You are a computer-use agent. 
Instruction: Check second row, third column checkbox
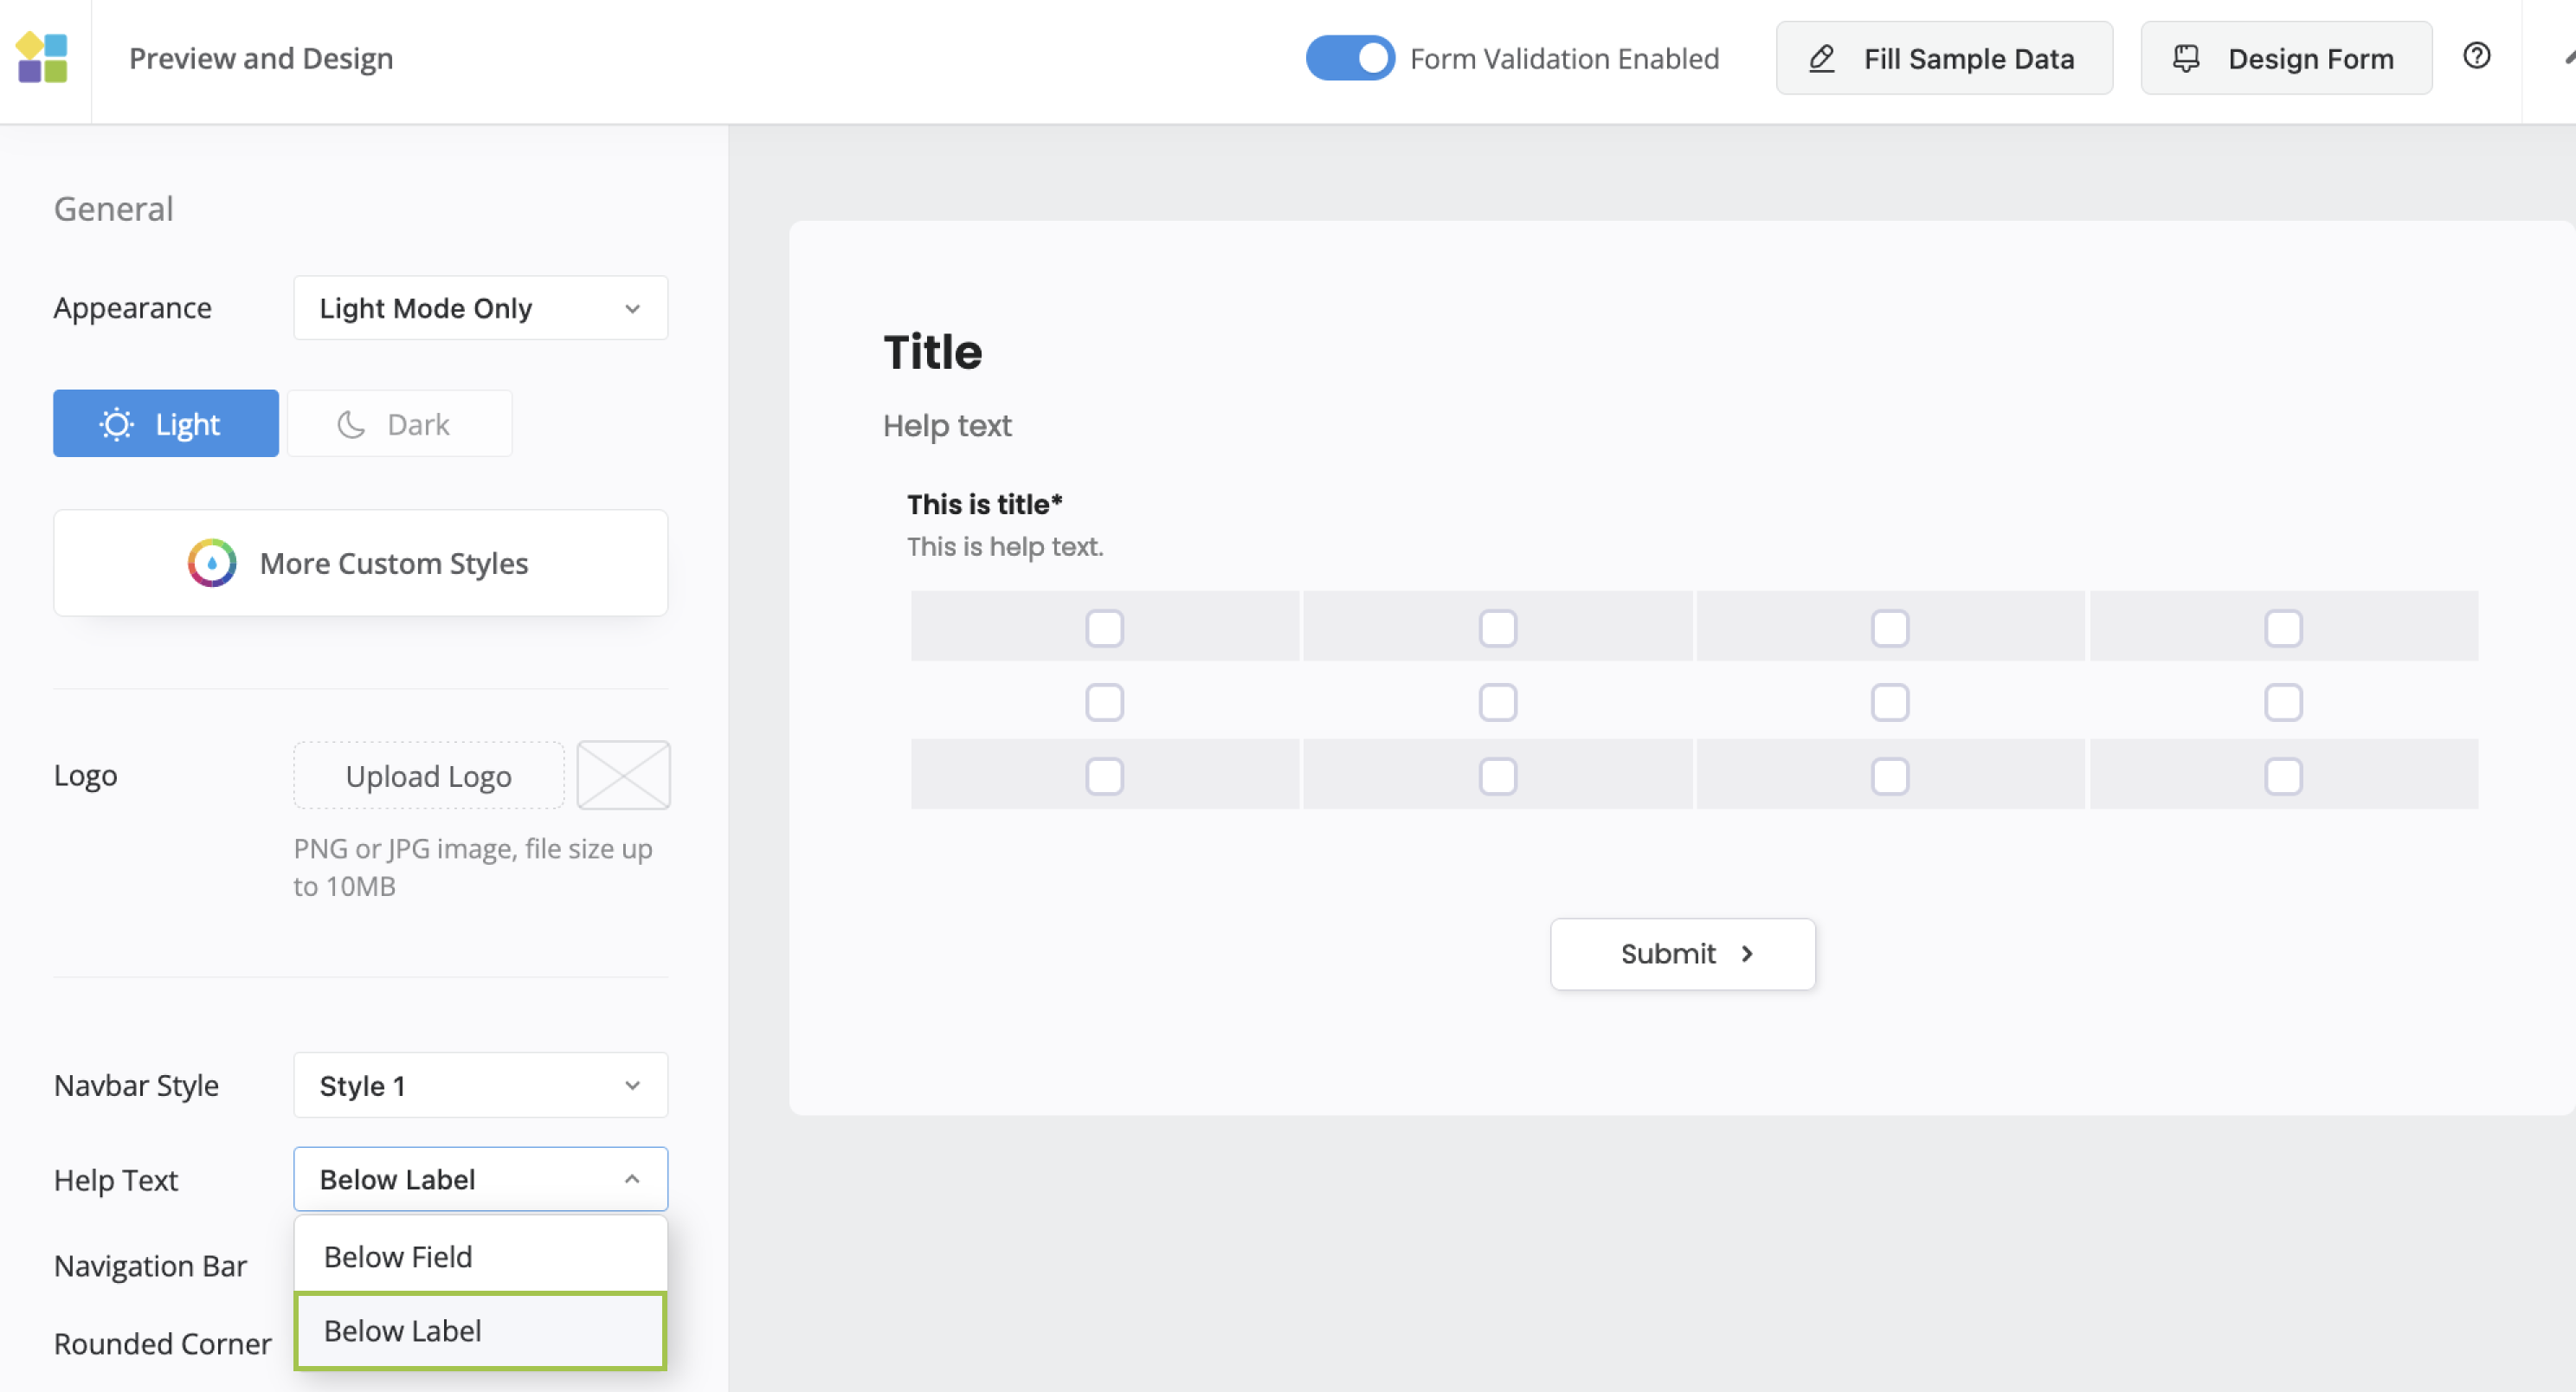[1890, 702]
